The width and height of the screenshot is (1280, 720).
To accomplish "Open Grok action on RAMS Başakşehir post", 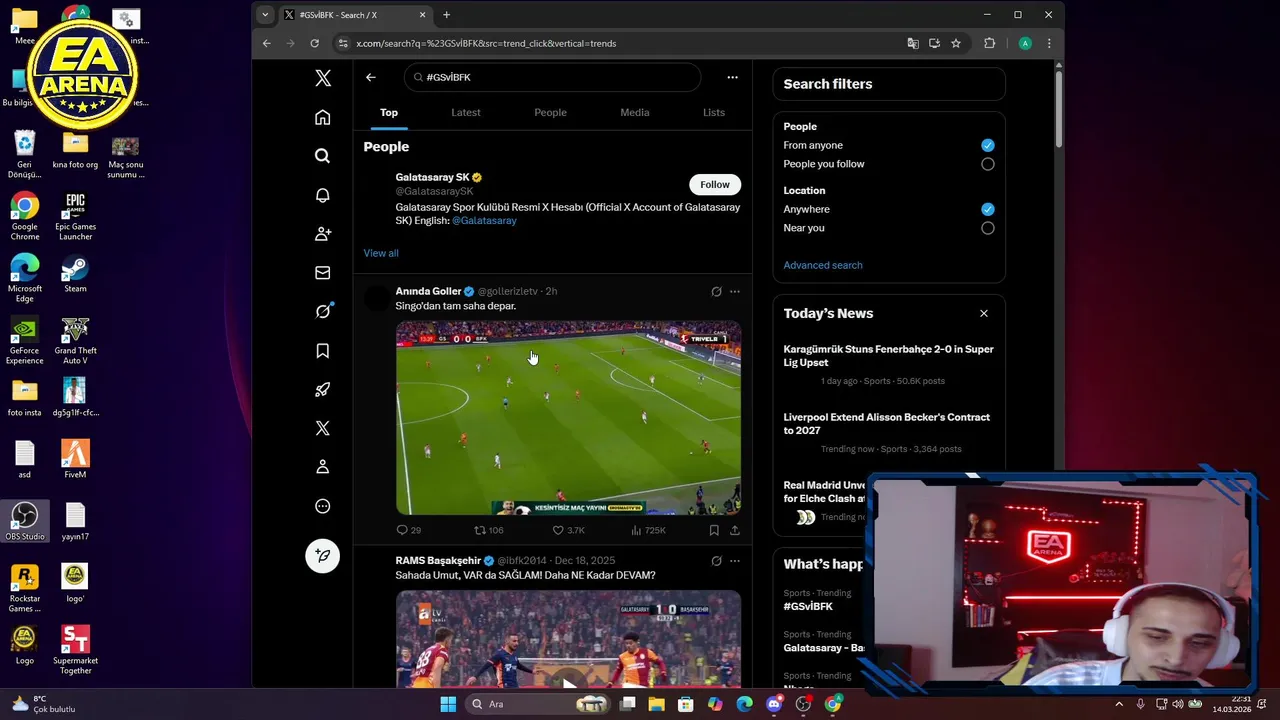I will click(x=716, y=561).
